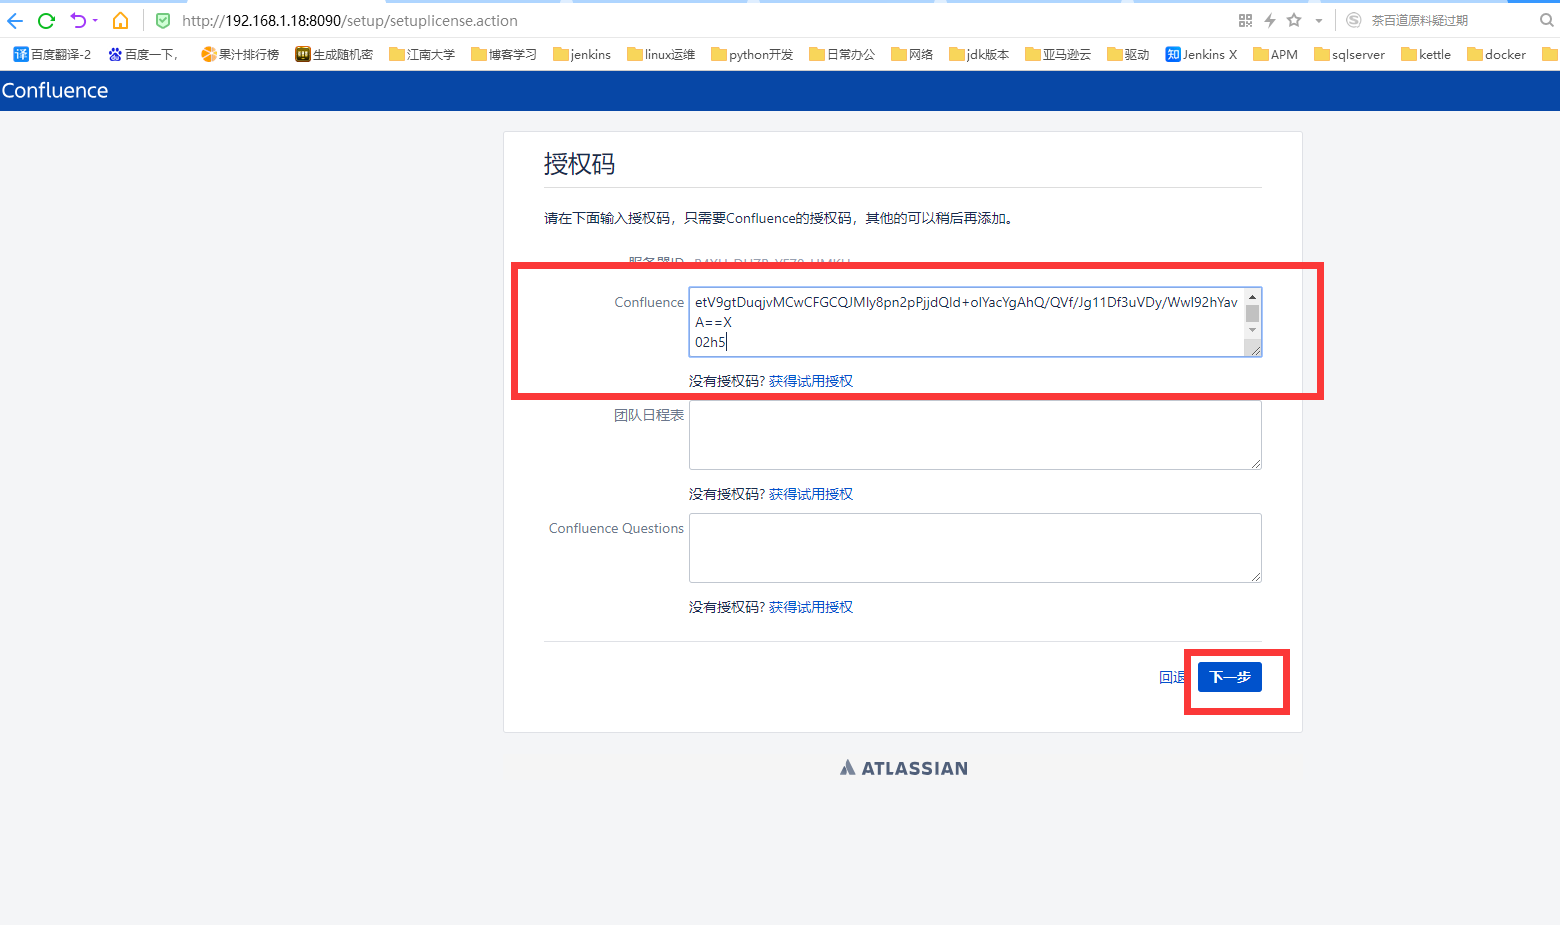
Task: Click the Confluence logo in the blue header
Action: (x=55, y=90)
